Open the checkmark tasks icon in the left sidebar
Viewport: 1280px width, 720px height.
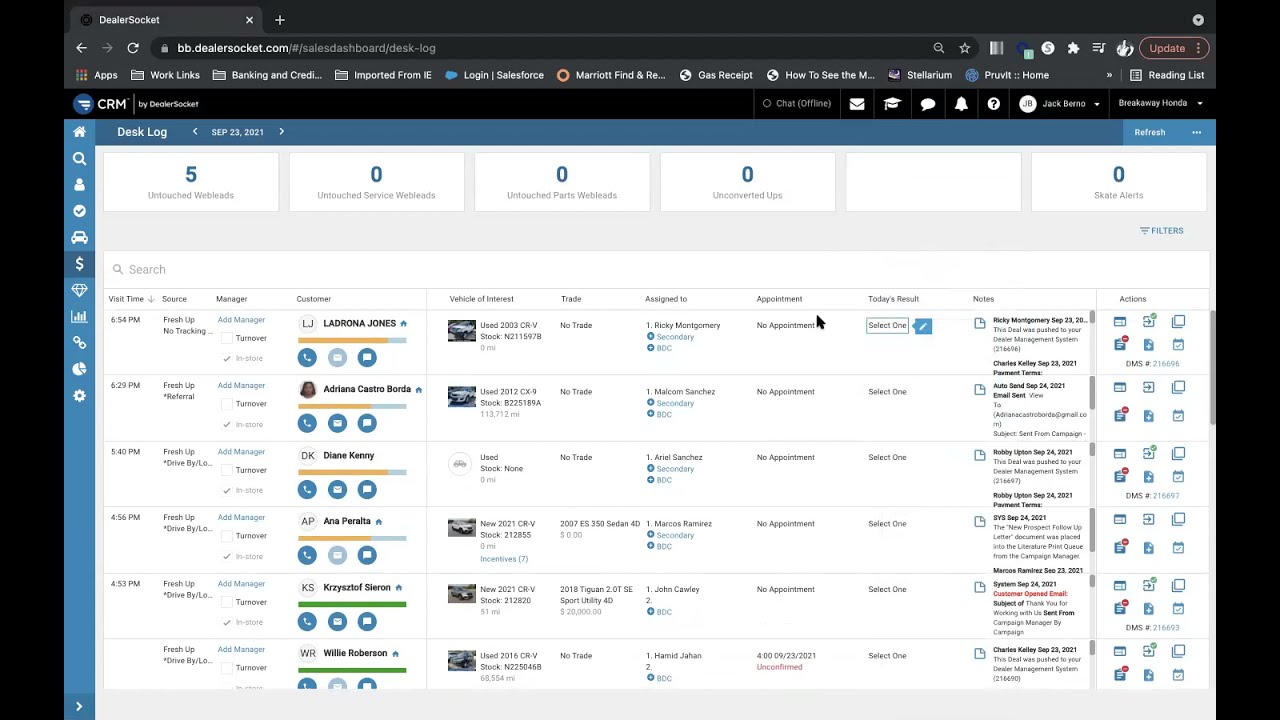coord(79,211)
